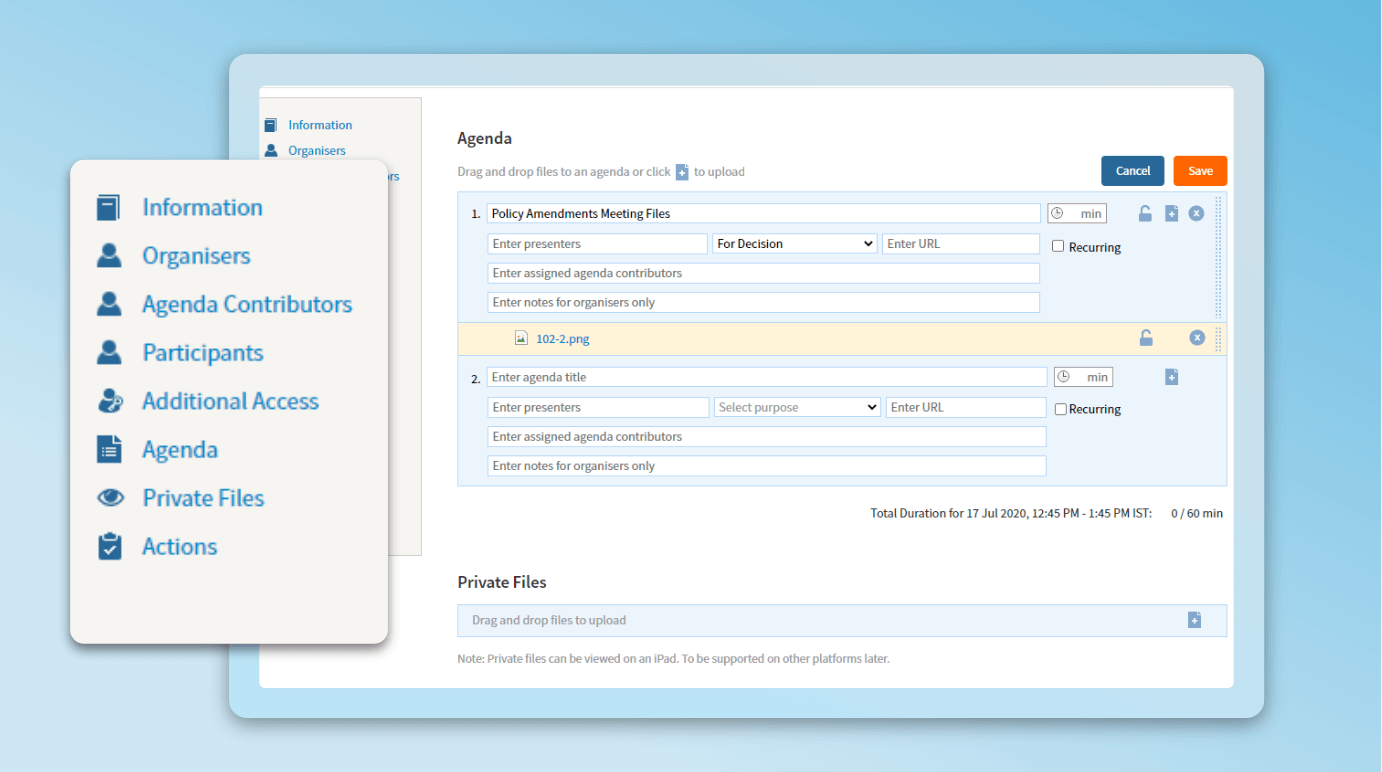
Task: Go to Private Files in enlarged menu
Action: pyautogui.click(x=203, y=498)
